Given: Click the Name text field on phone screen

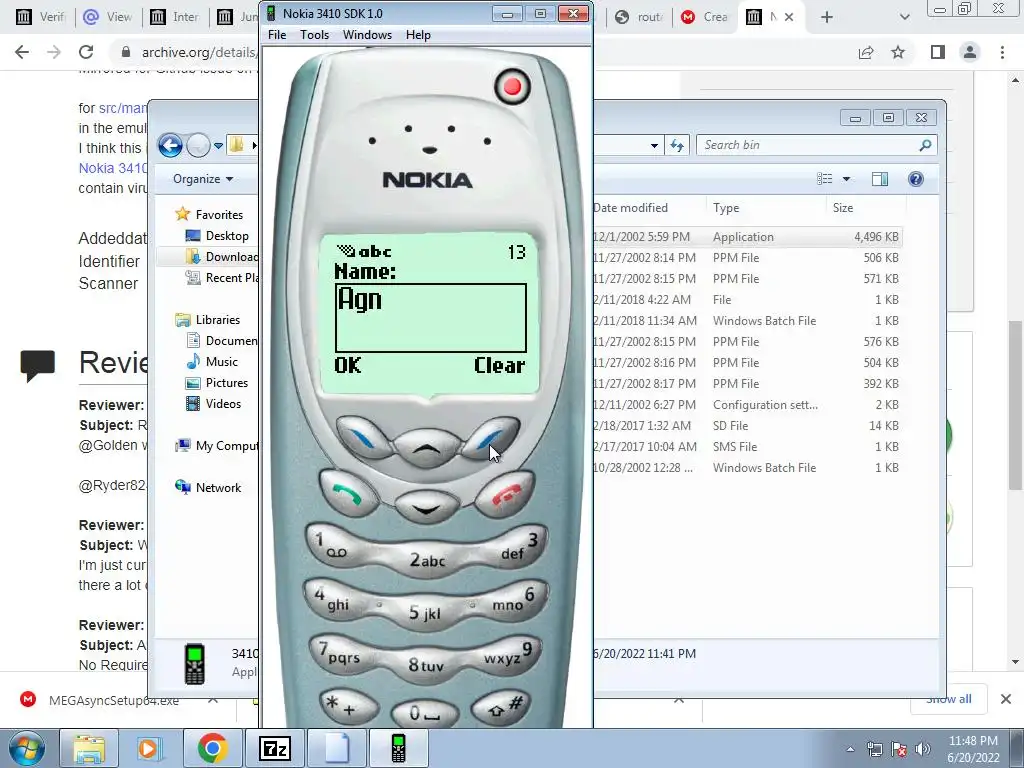Looking at the screenshot, I should point(430,318).
